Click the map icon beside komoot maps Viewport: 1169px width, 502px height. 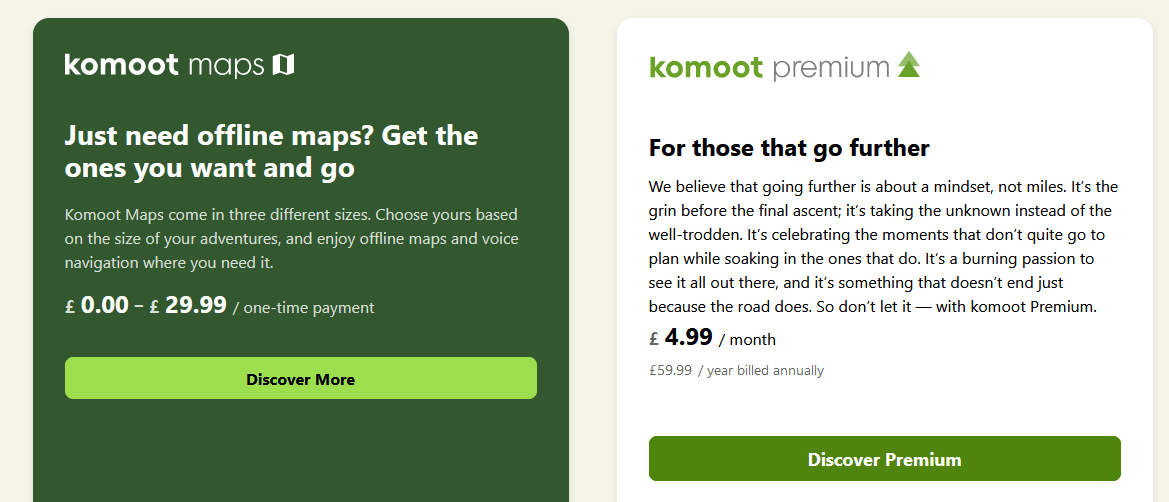pyautogui.click(x=284, y=66)
